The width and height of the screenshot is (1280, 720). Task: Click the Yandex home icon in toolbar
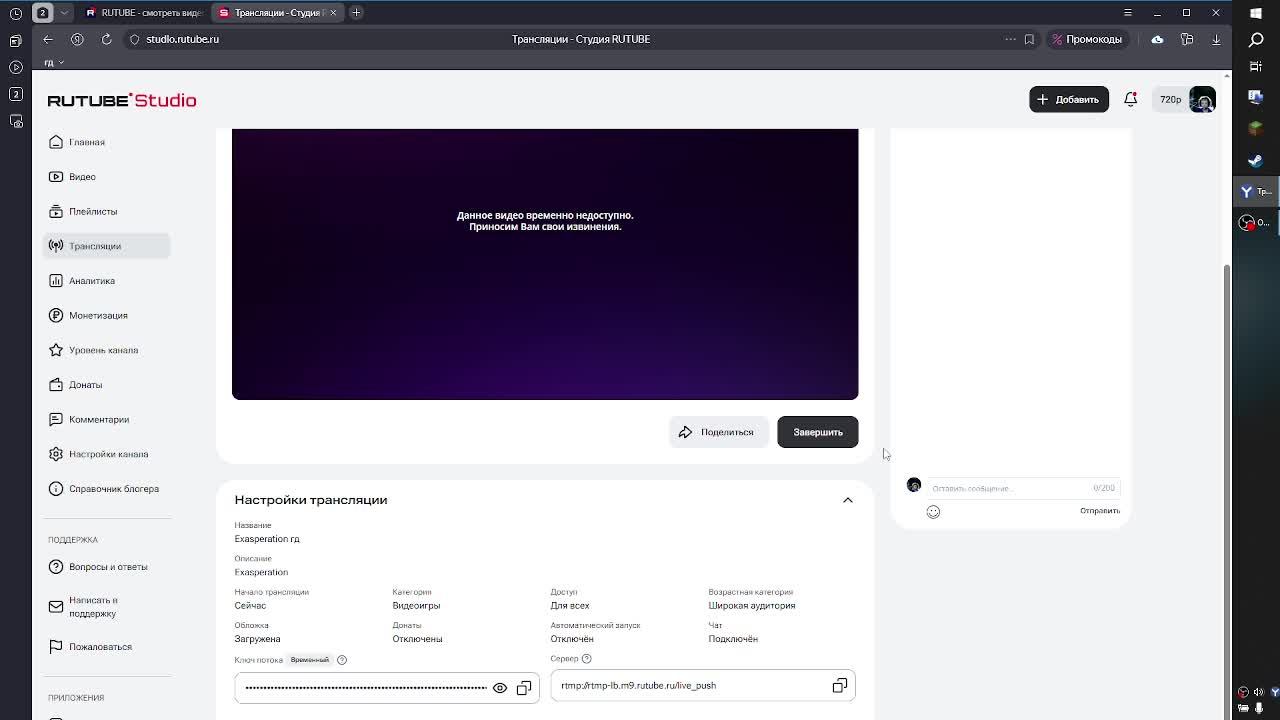(x=77, y=39)
